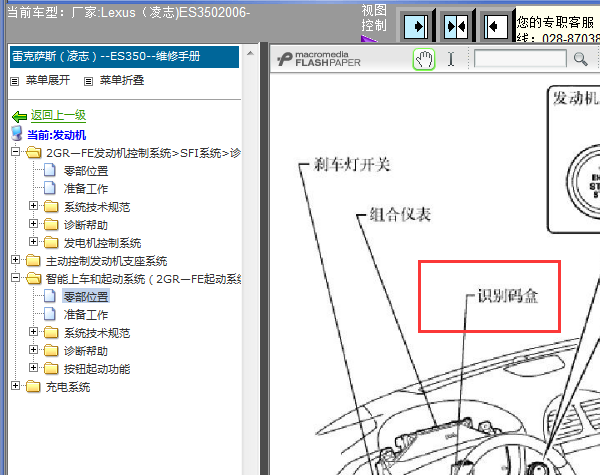
Task: Click the 菜单折叠 menu collapse icon
Action: [88, 81]
